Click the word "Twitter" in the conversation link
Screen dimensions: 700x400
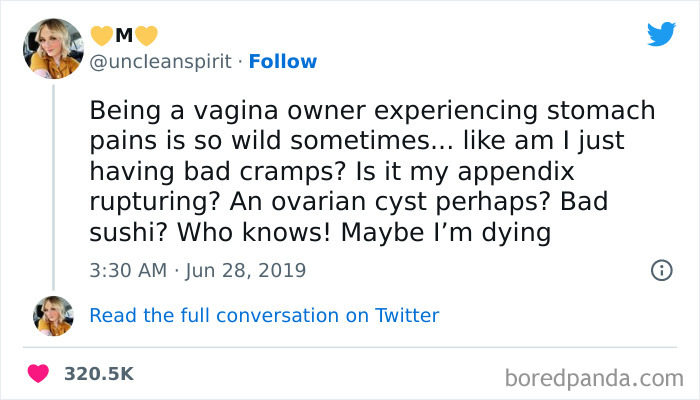pos(407,316)
